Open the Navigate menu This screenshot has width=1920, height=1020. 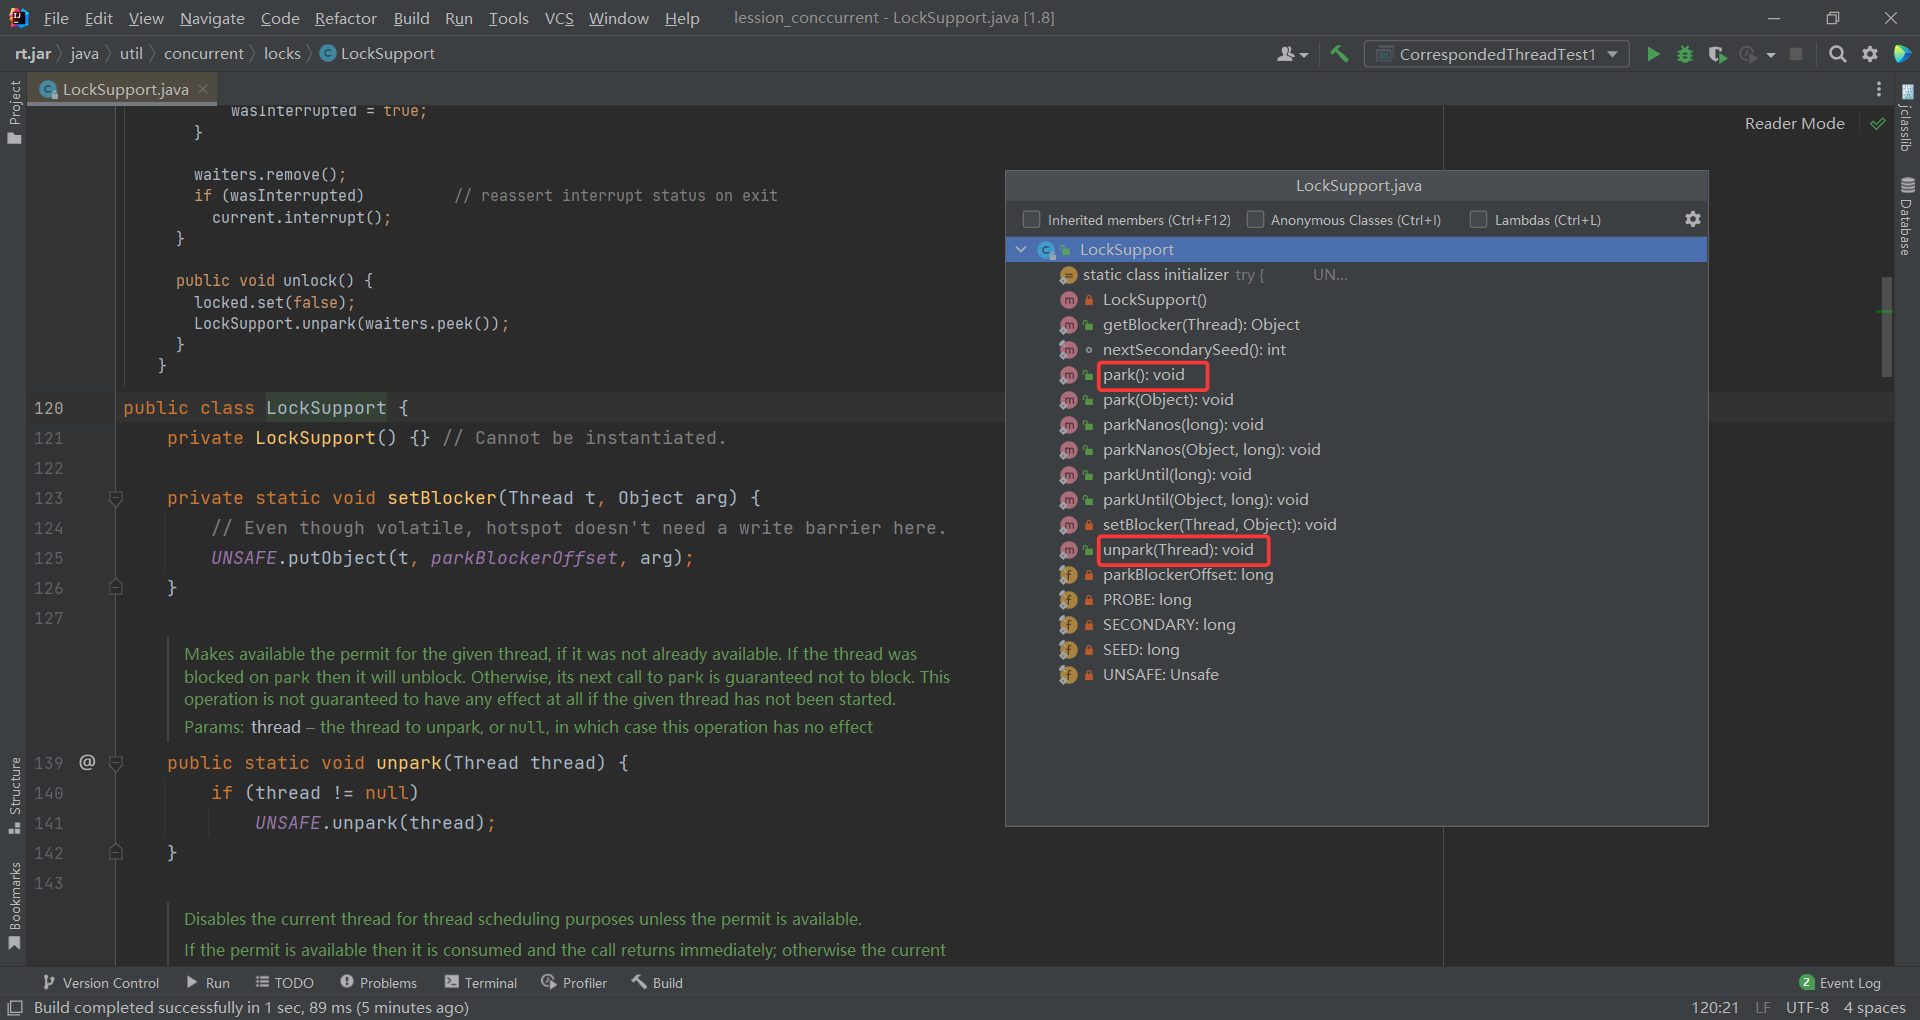(212, 18)
